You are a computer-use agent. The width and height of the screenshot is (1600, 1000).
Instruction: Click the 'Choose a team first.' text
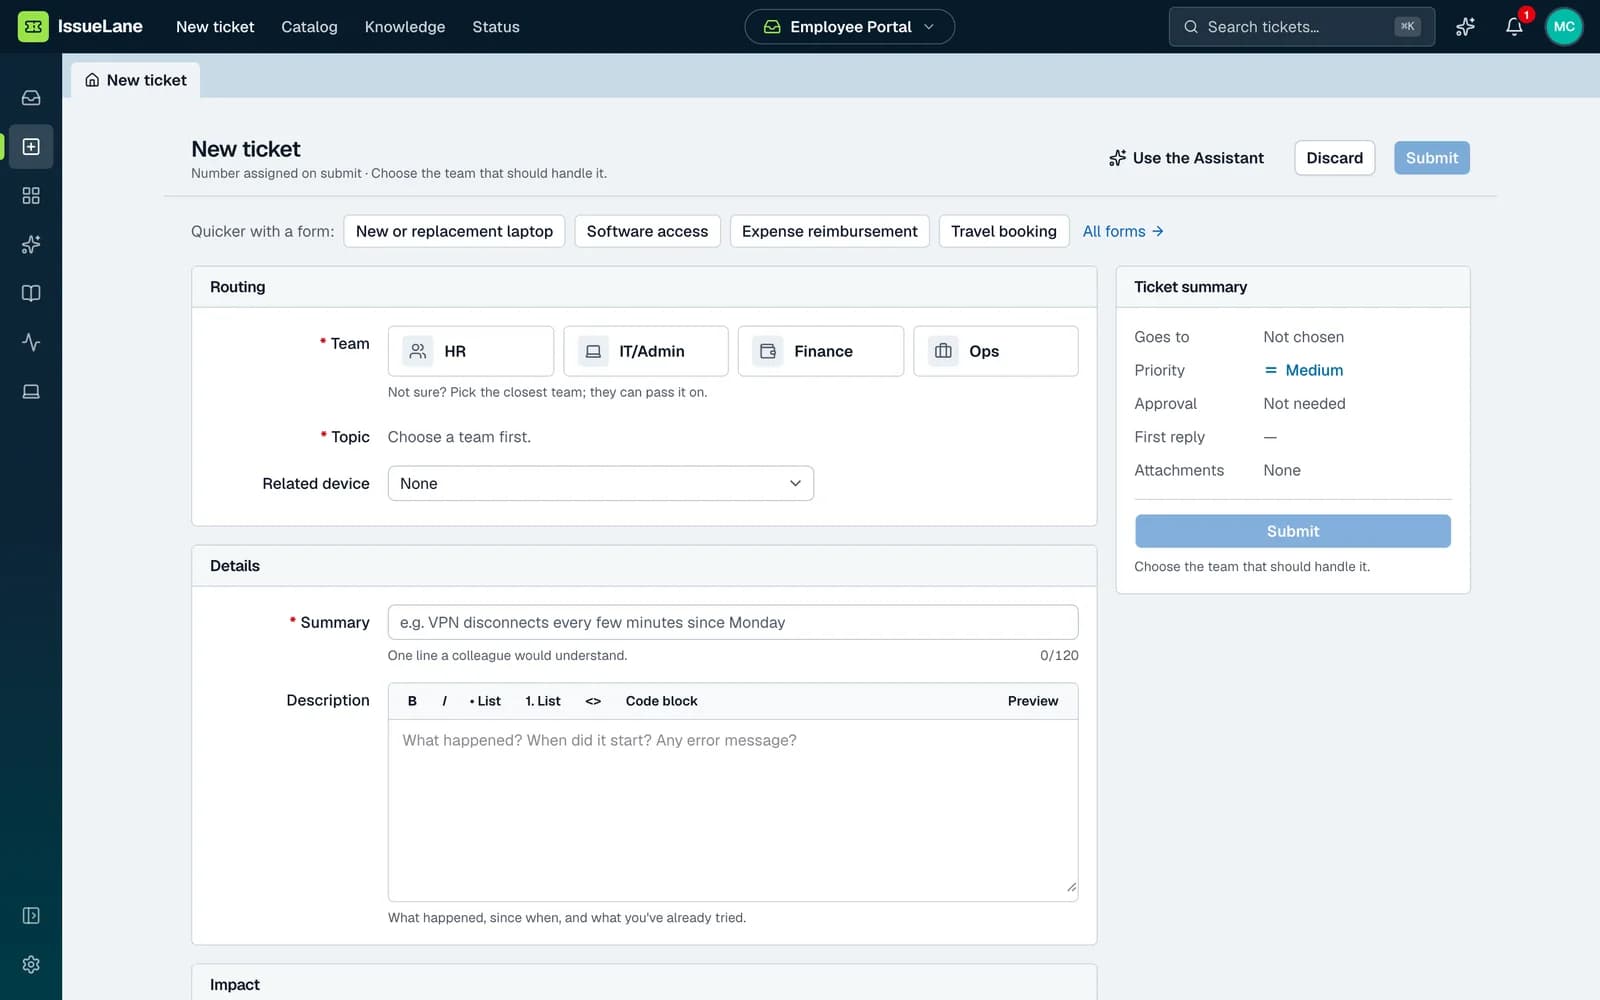click(x=459, y=437)
